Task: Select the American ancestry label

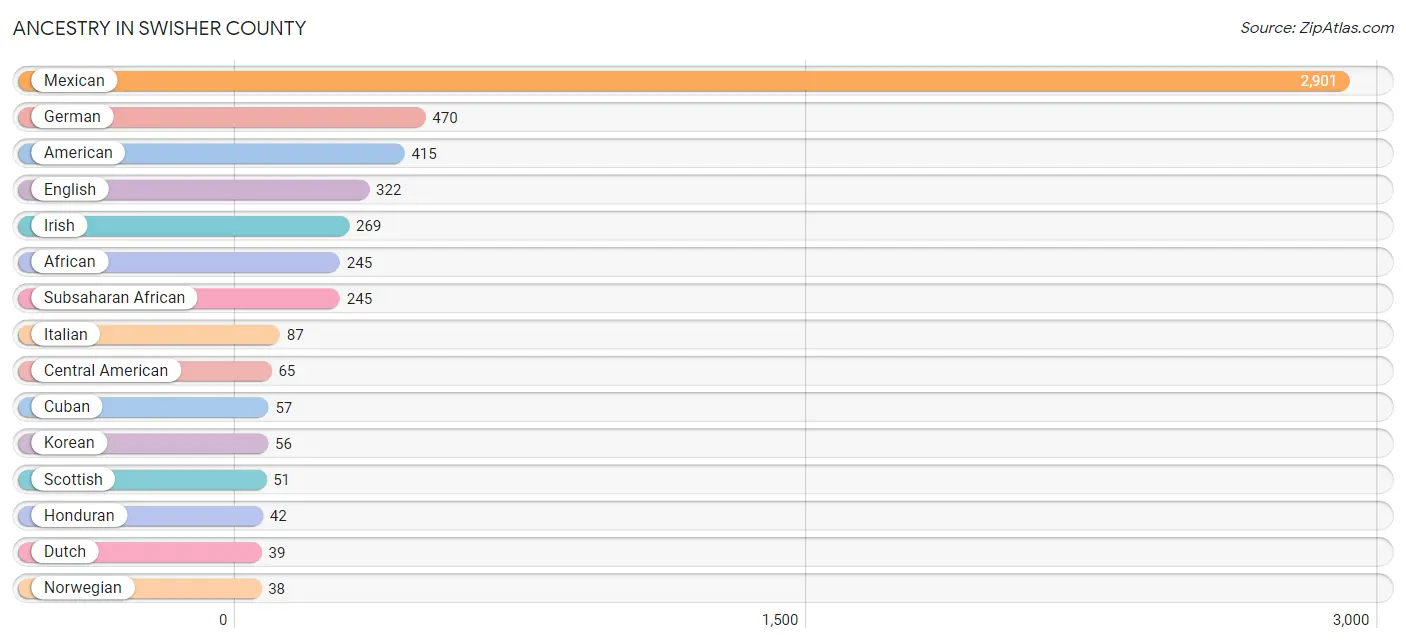Action: [78, 153]
